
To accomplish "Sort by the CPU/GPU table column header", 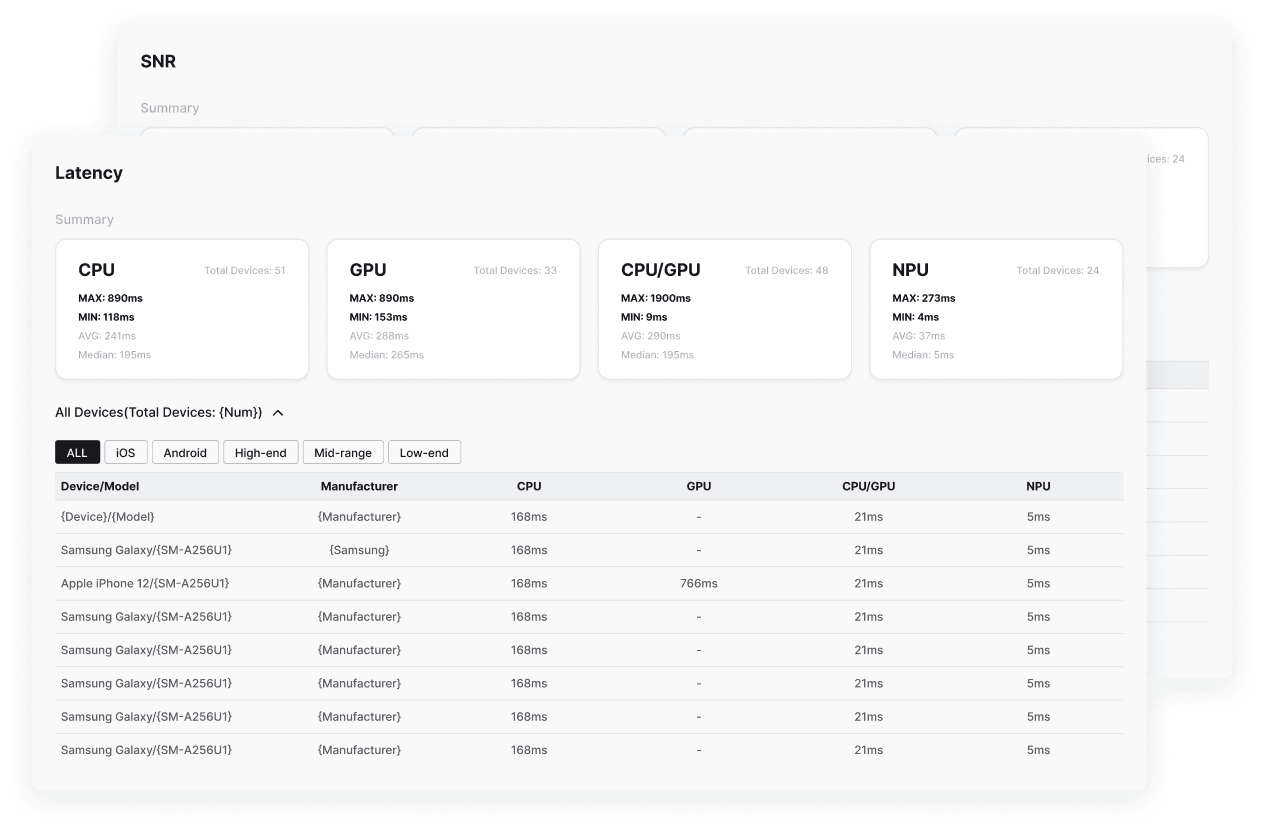I will 868,487.
